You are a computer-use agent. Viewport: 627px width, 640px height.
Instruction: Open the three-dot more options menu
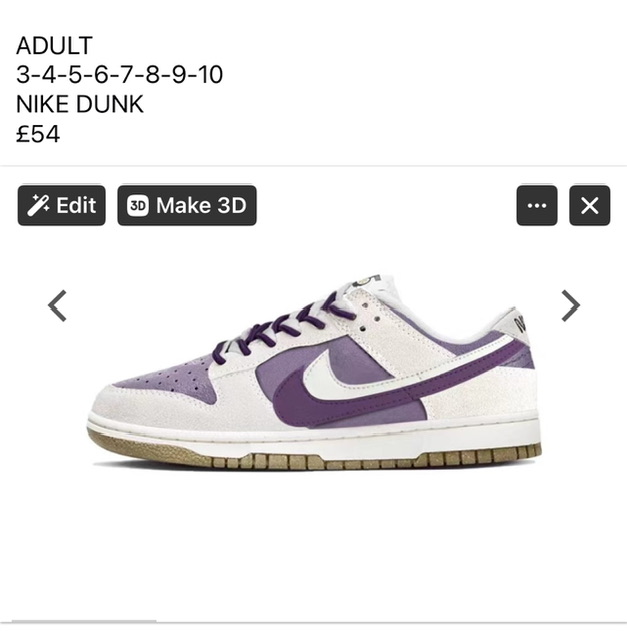(x=537, y=205)
